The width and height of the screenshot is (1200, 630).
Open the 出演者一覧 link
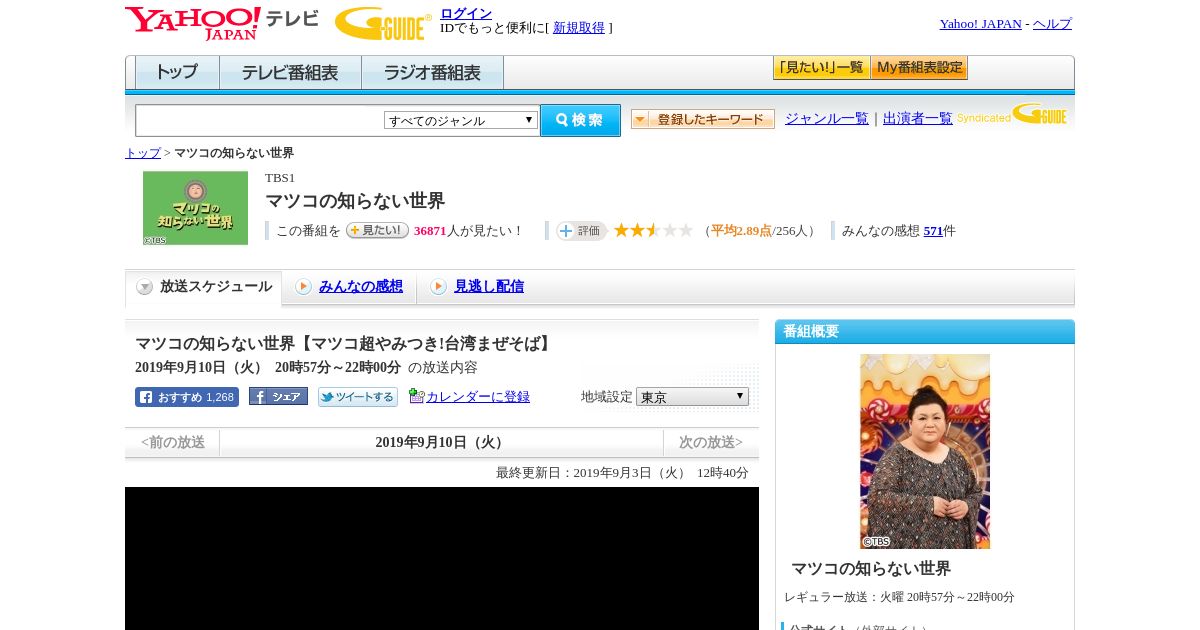click(x=917, y=118)
